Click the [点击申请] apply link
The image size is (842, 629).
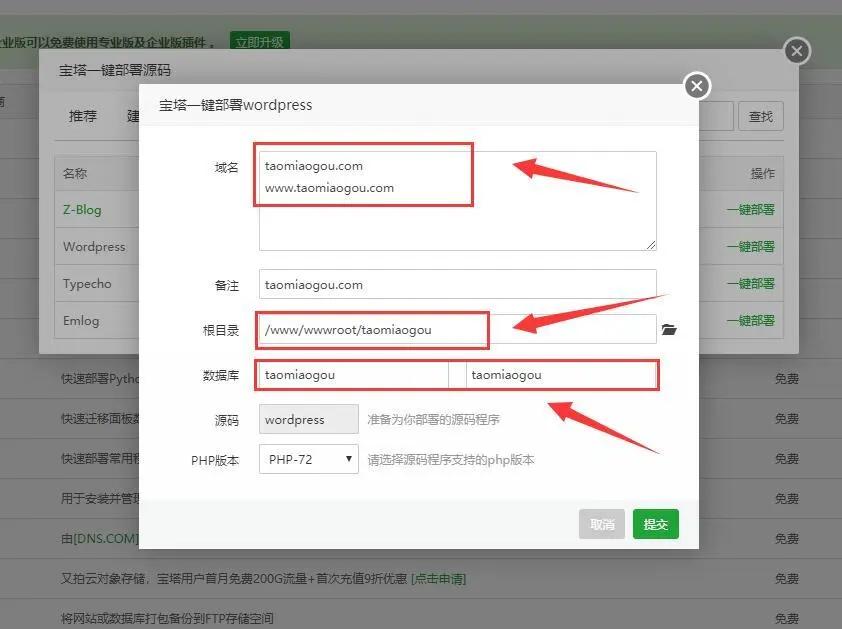(439, 579)
